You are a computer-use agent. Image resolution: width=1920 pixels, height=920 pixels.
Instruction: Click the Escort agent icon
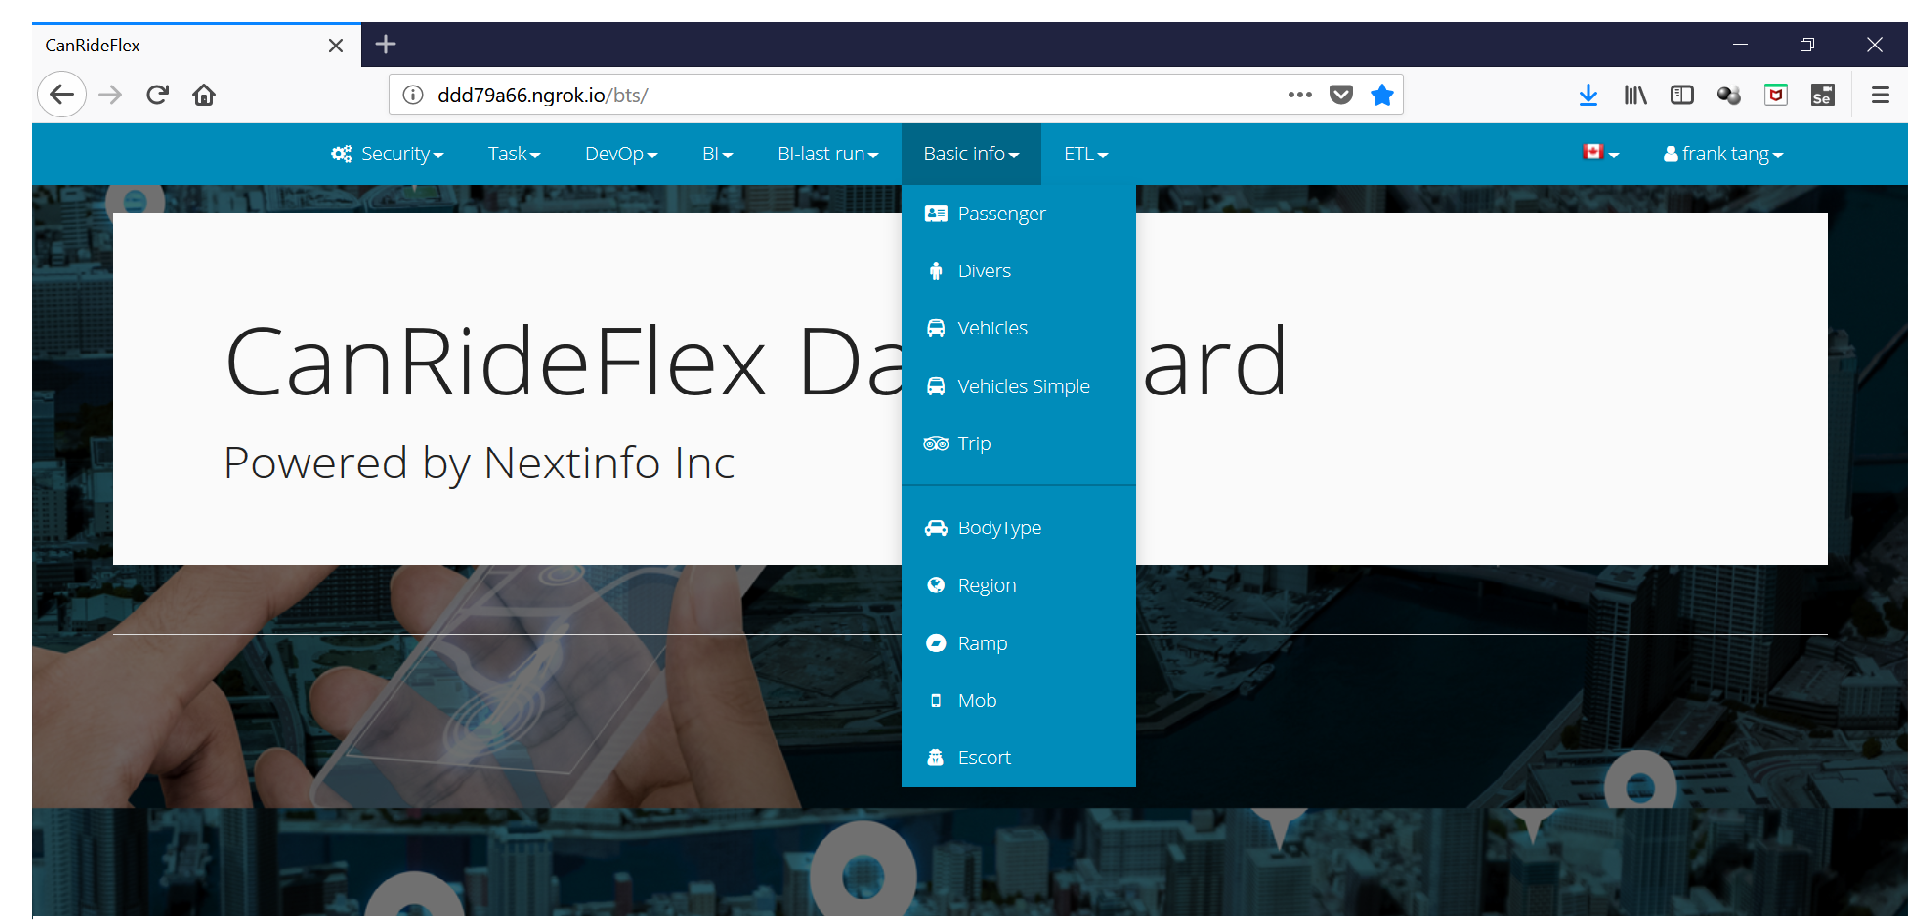[x=936, y=757]
